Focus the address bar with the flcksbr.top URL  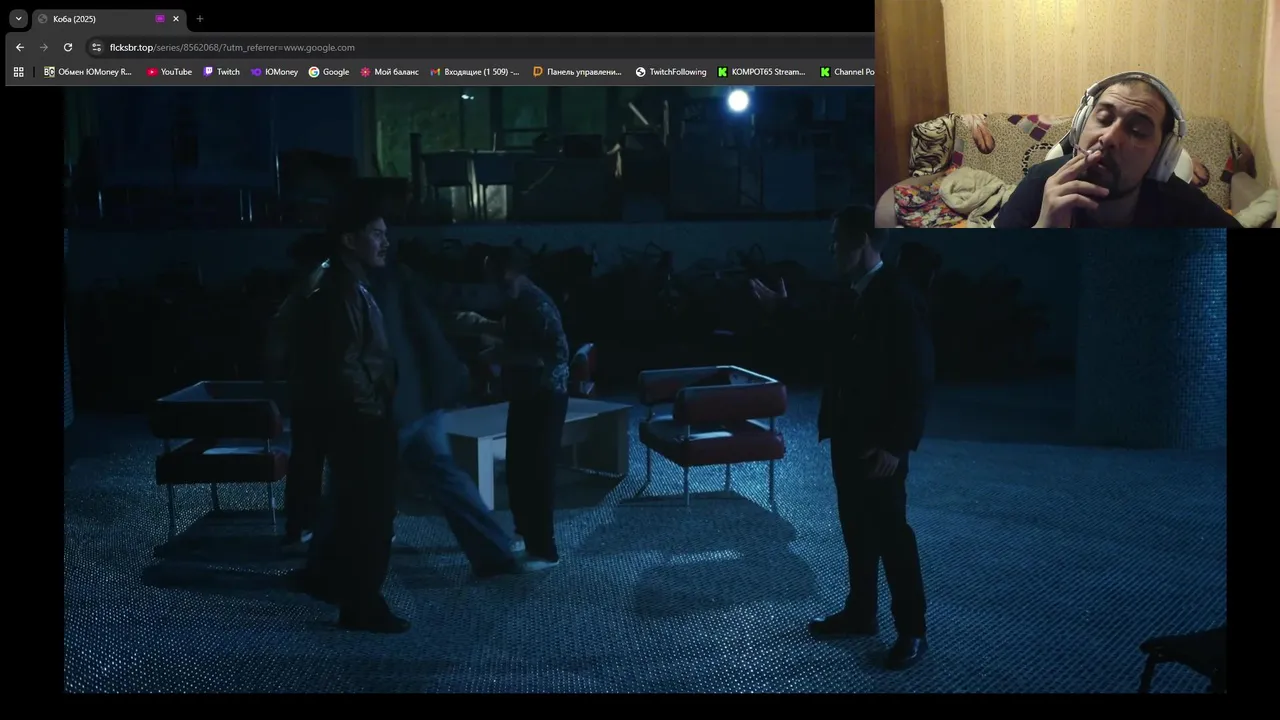pyautogui.click(x=480, y=47)
